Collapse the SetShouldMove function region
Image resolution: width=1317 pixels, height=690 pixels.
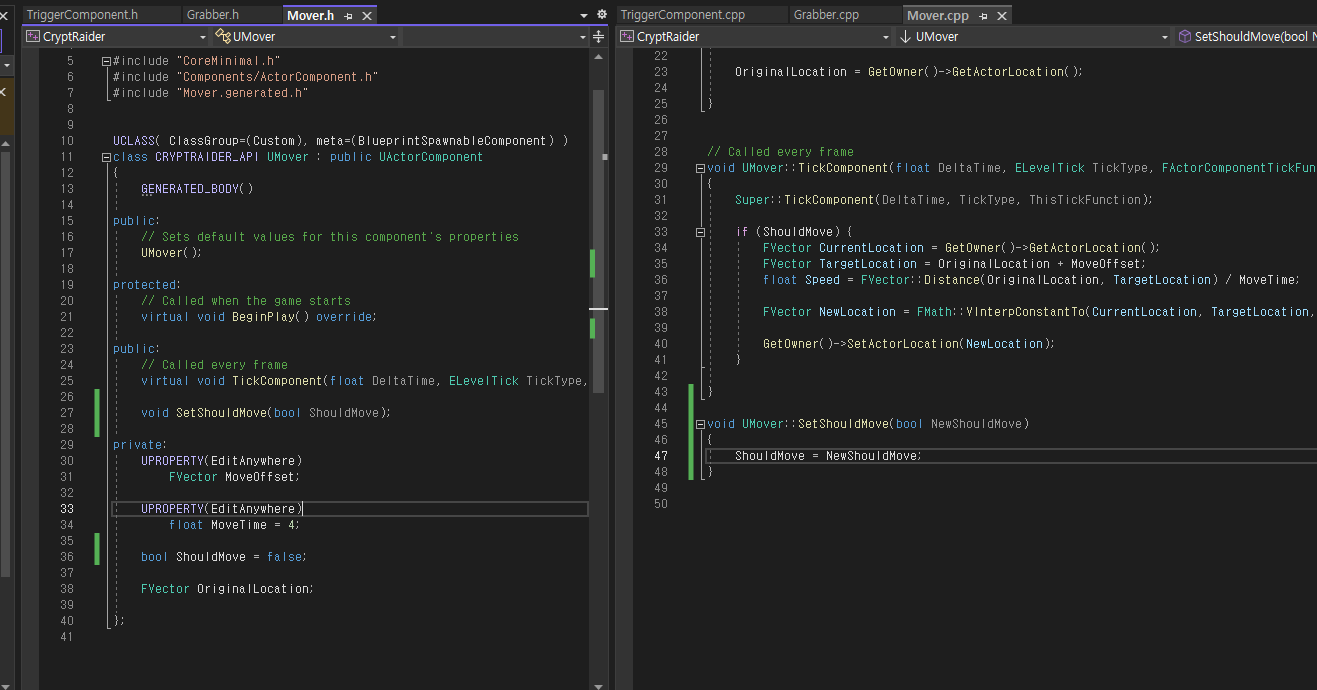699,424
